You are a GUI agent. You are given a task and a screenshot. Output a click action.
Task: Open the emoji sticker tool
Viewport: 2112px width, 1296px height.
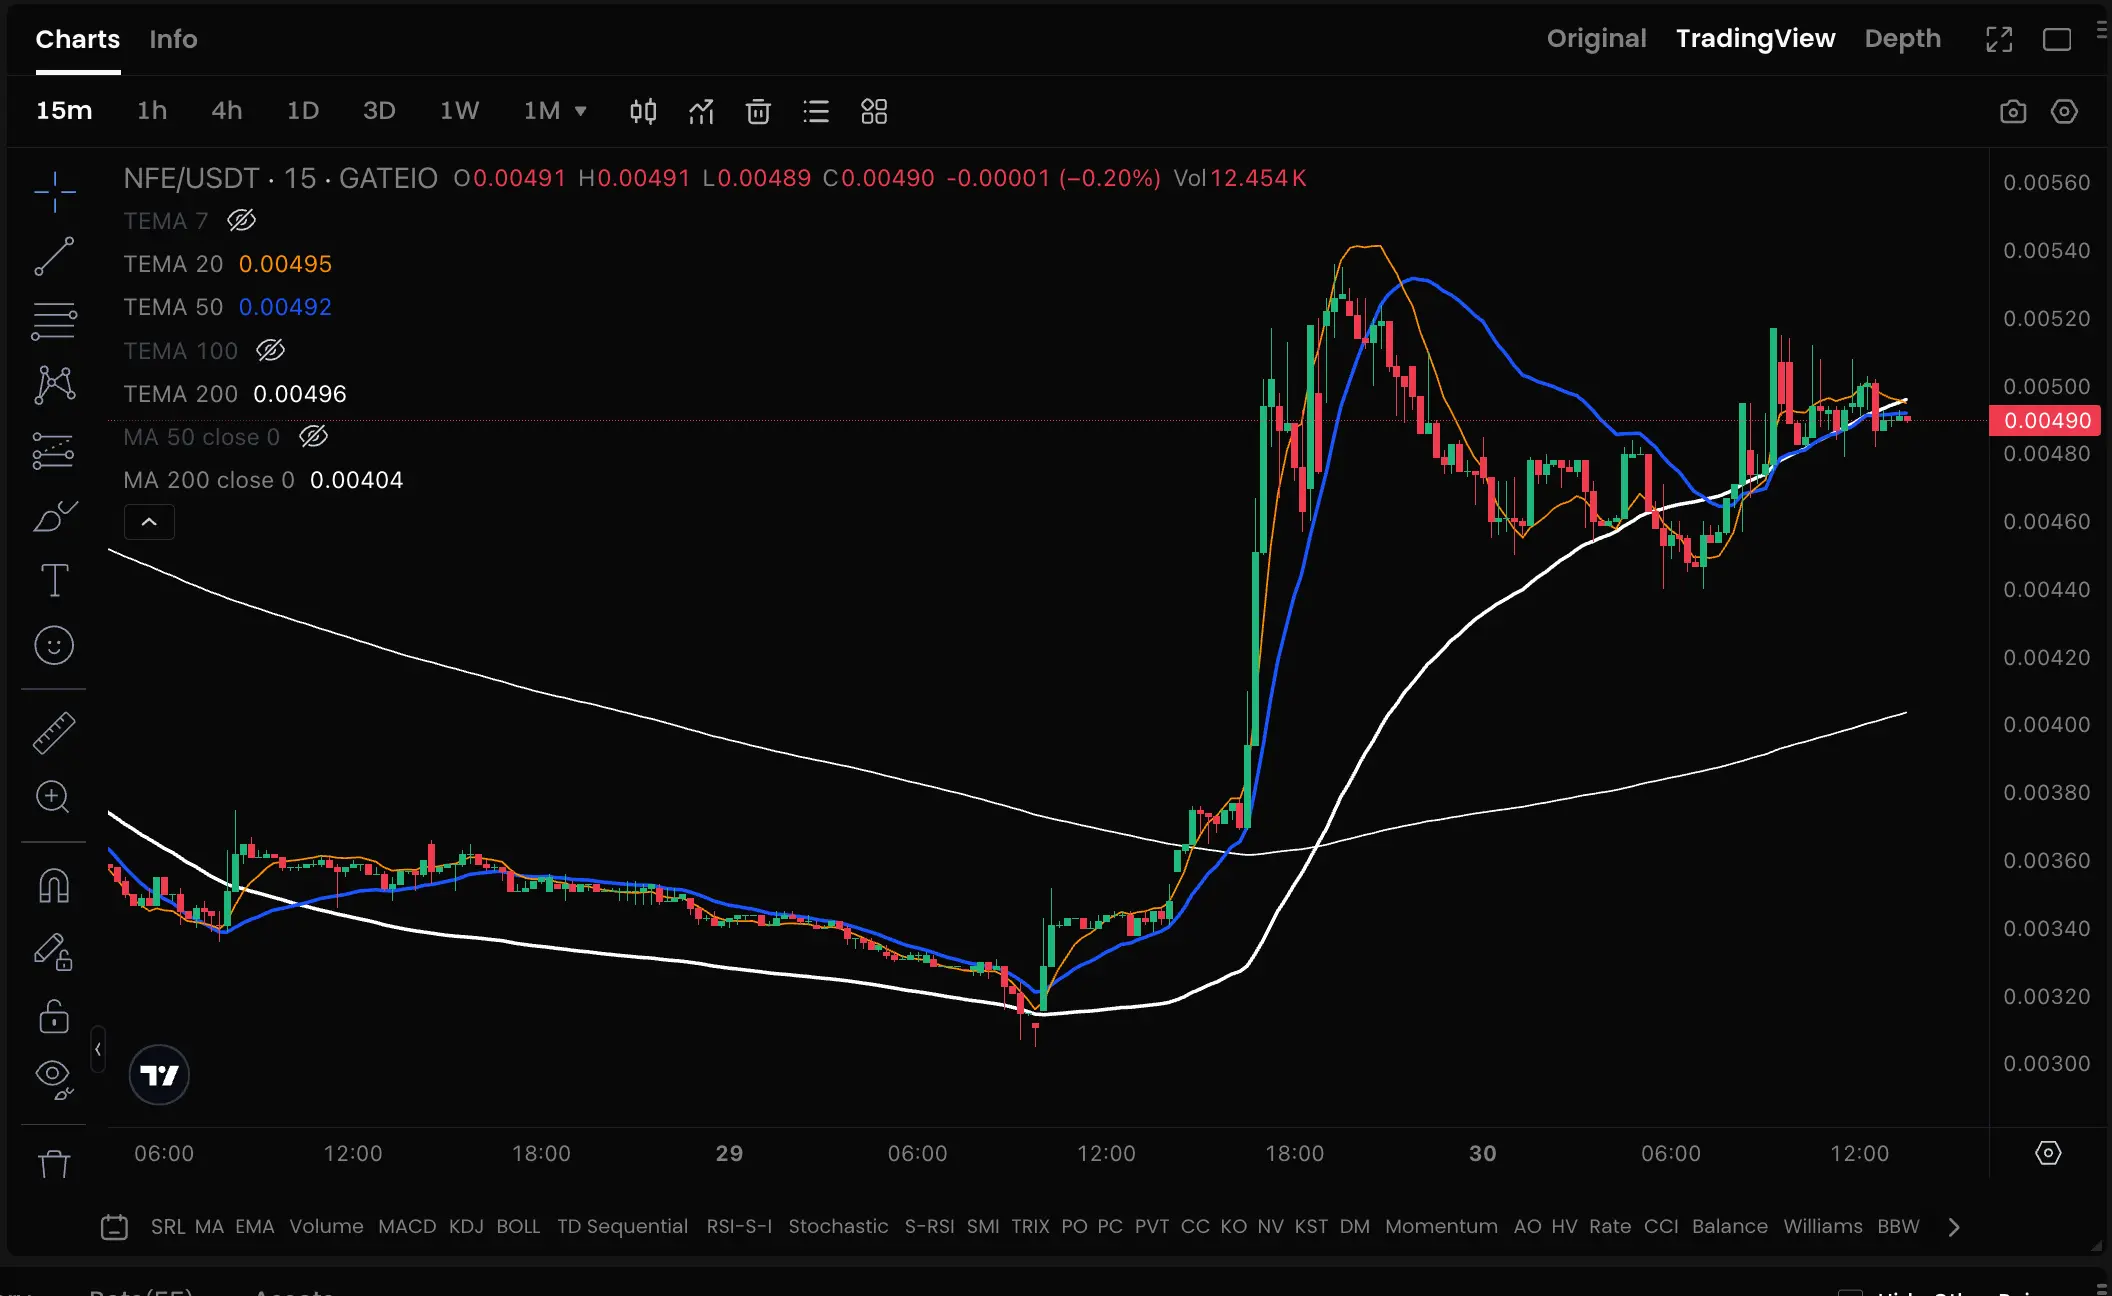coord(54,646)
